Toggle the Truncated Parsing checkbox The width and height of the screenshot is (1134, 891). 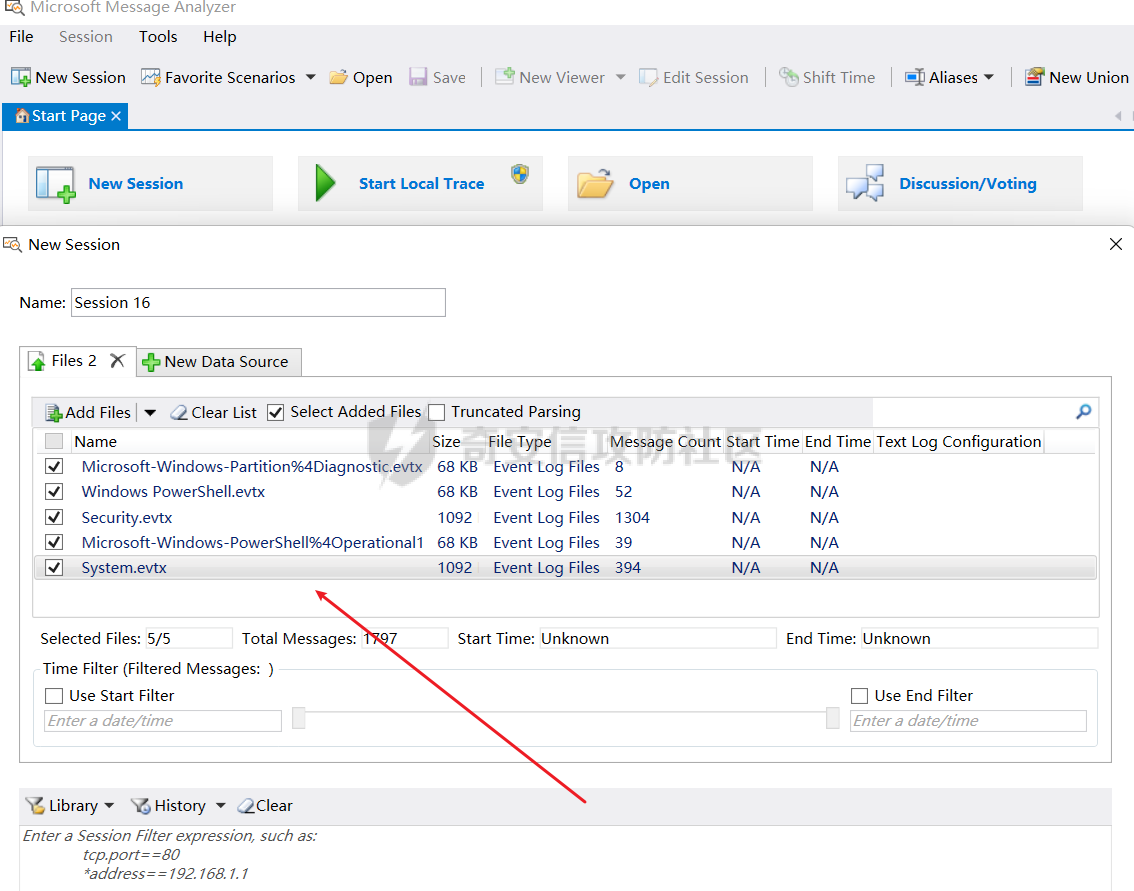click(437, 412)
